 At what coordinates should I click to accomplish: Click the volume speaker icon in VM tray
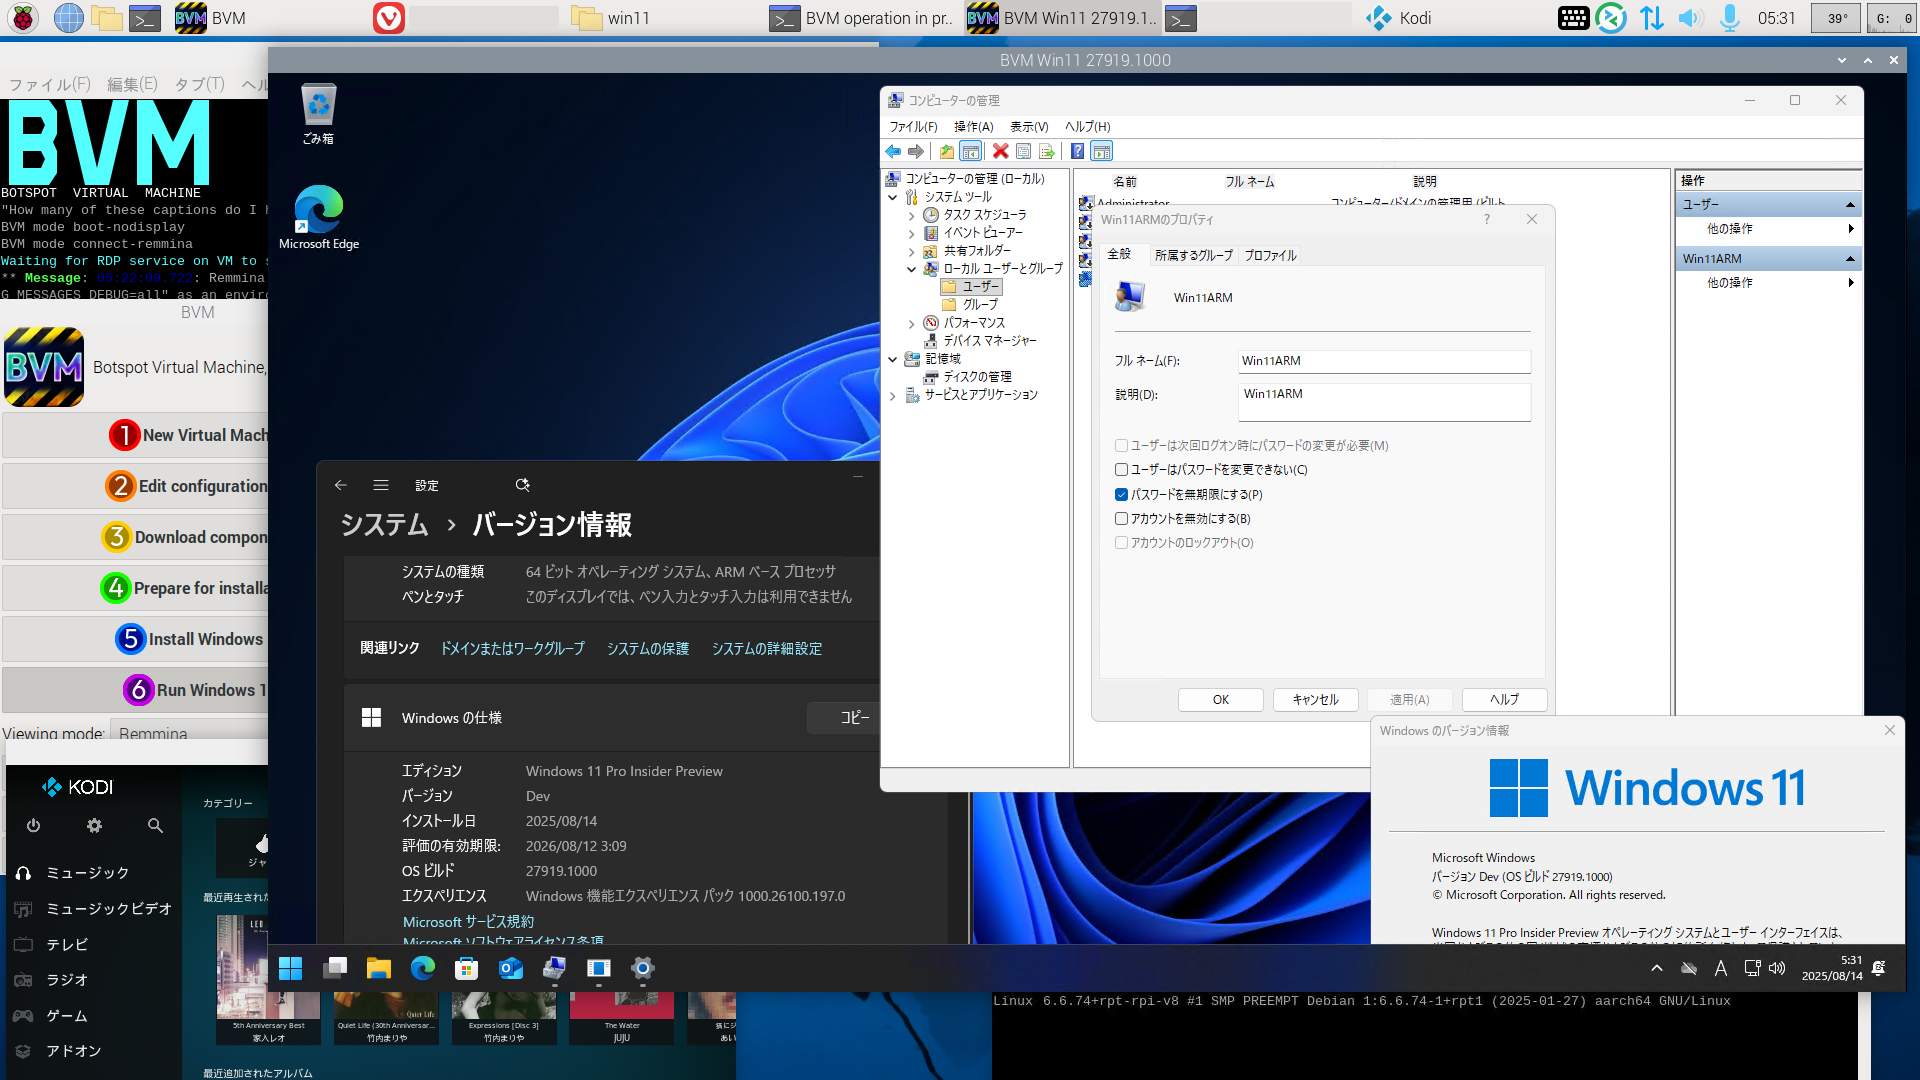click(x=1777, y=968)
